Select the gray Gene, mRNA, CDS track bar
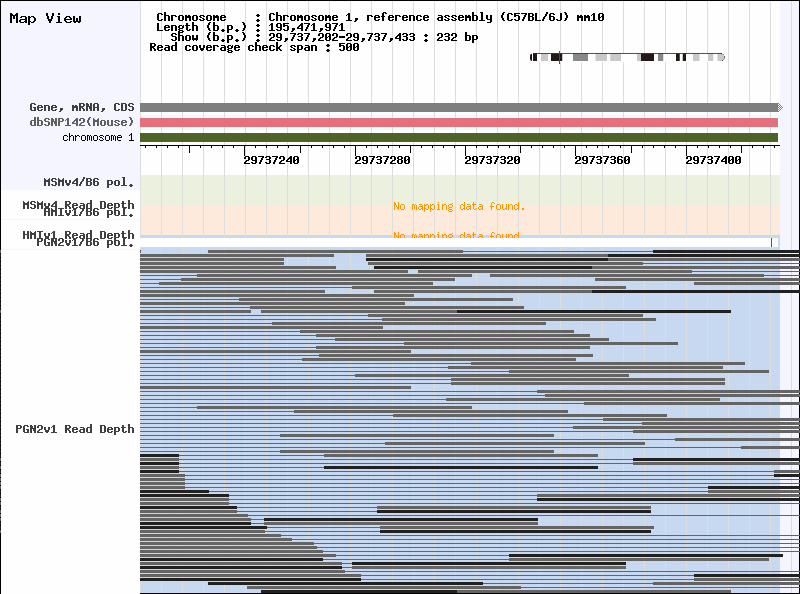The width and height of the screenshot is (800, 594). tap(459, 107)
